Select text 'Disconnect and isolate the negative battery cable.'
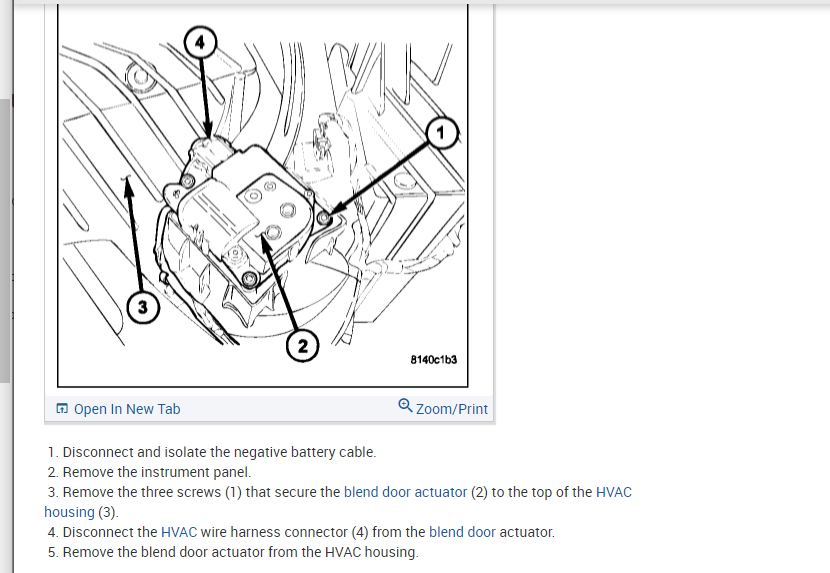 coord(219,452)
